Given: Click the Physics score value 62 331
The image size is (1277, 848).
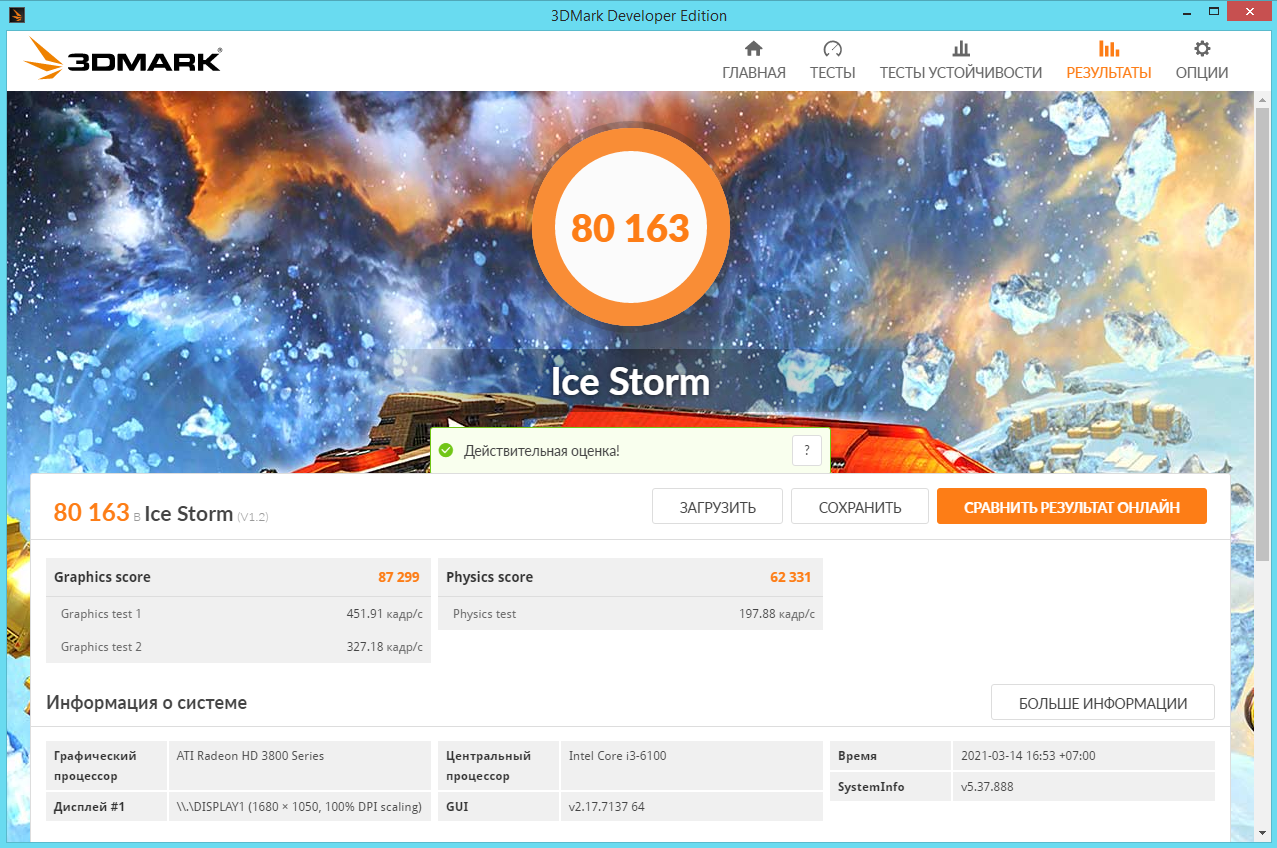Looking at the screenshot, I should [791, 577].
